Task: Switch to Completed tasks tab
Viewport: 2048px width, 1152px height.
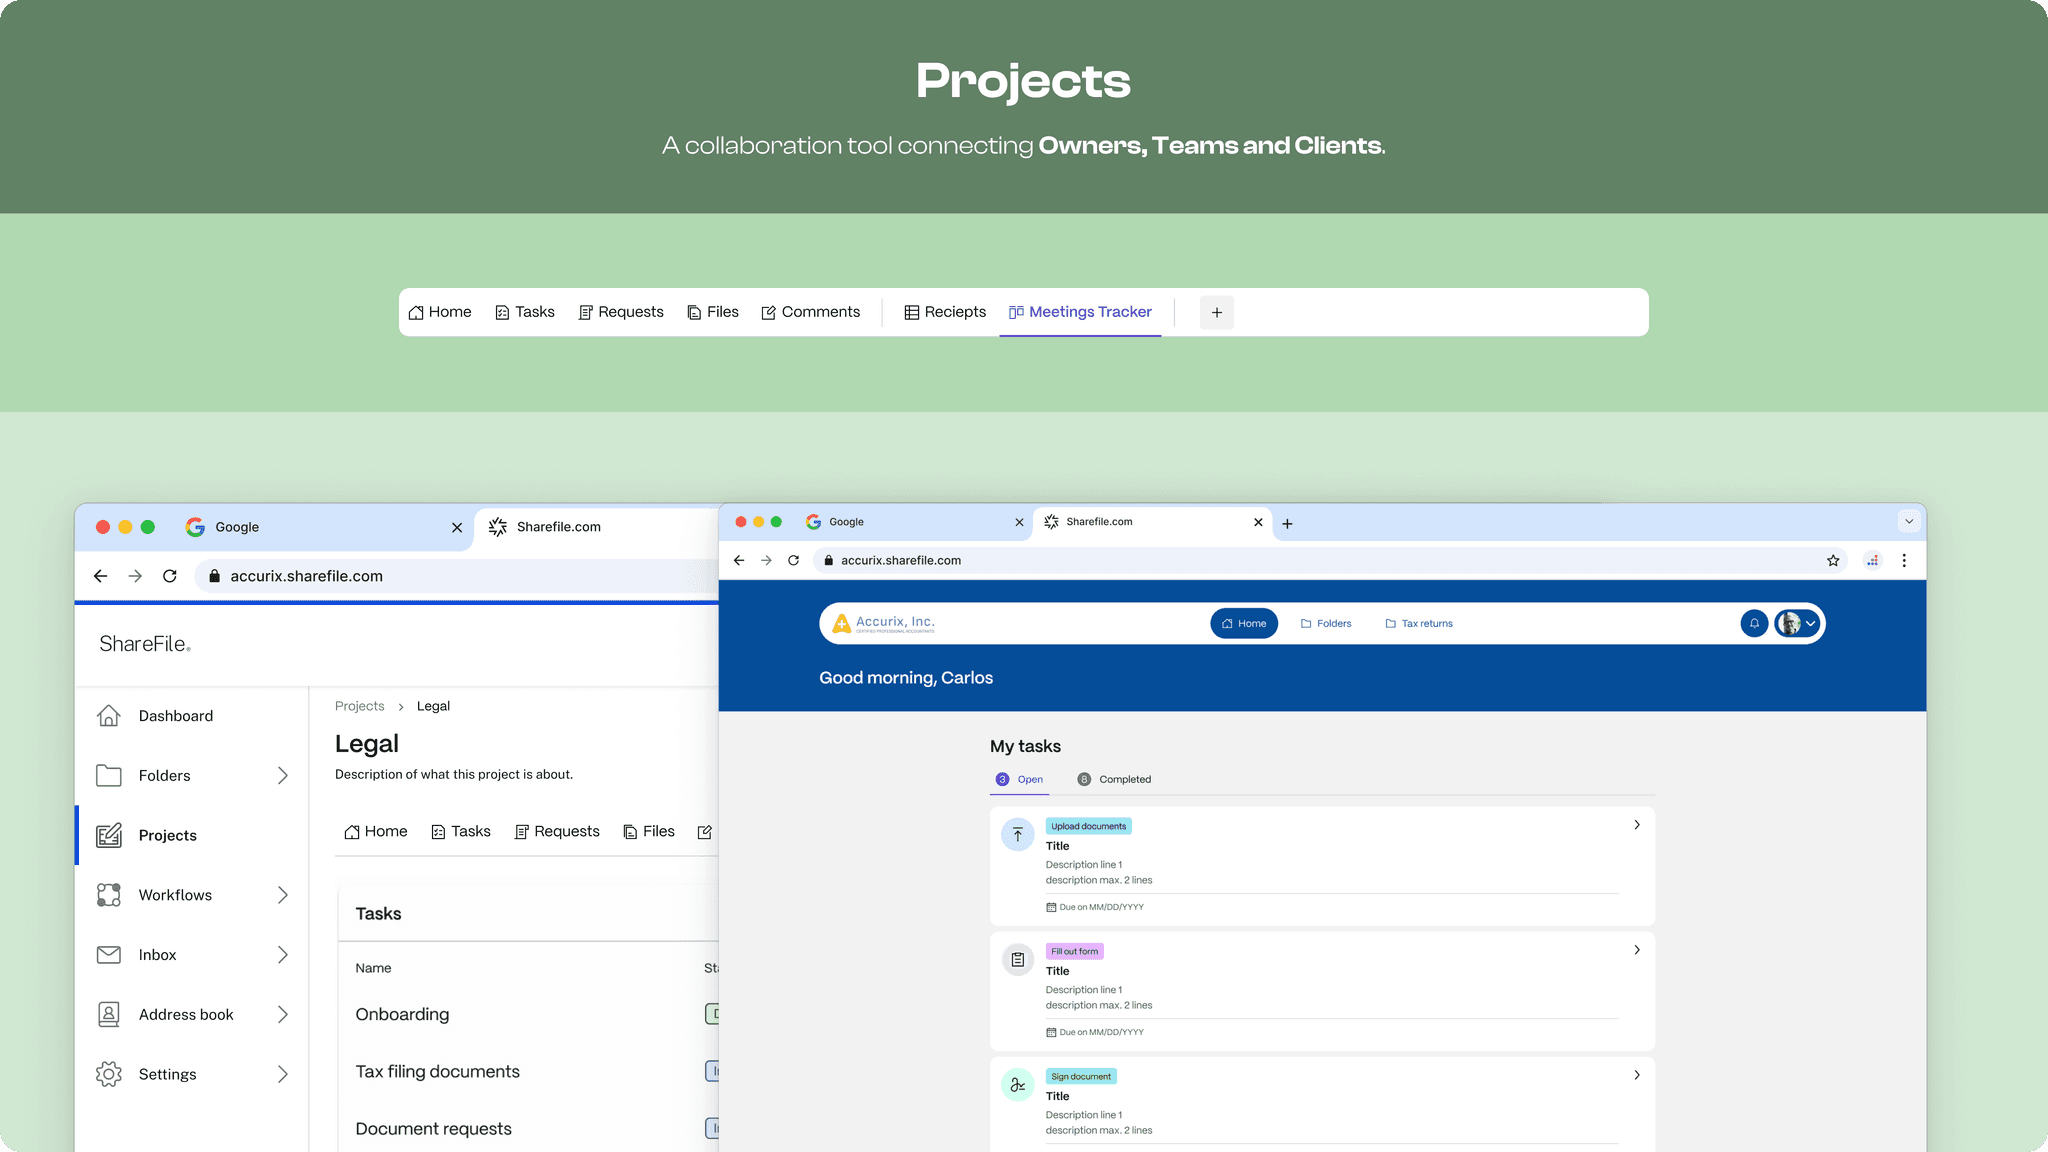Action: pyautogui.click(x=1114, y=779)
